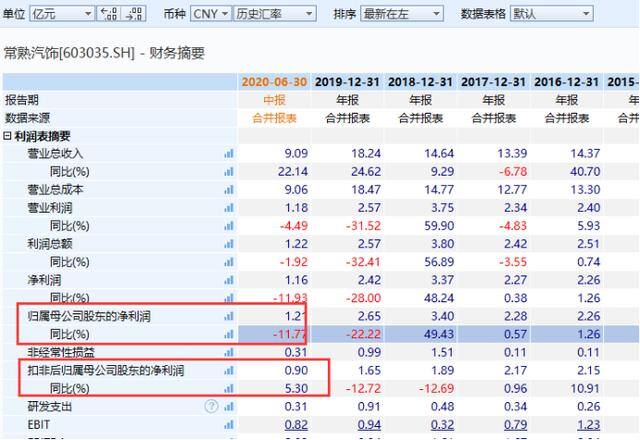Select the 研发支出 row label

[x=50, y=407]
